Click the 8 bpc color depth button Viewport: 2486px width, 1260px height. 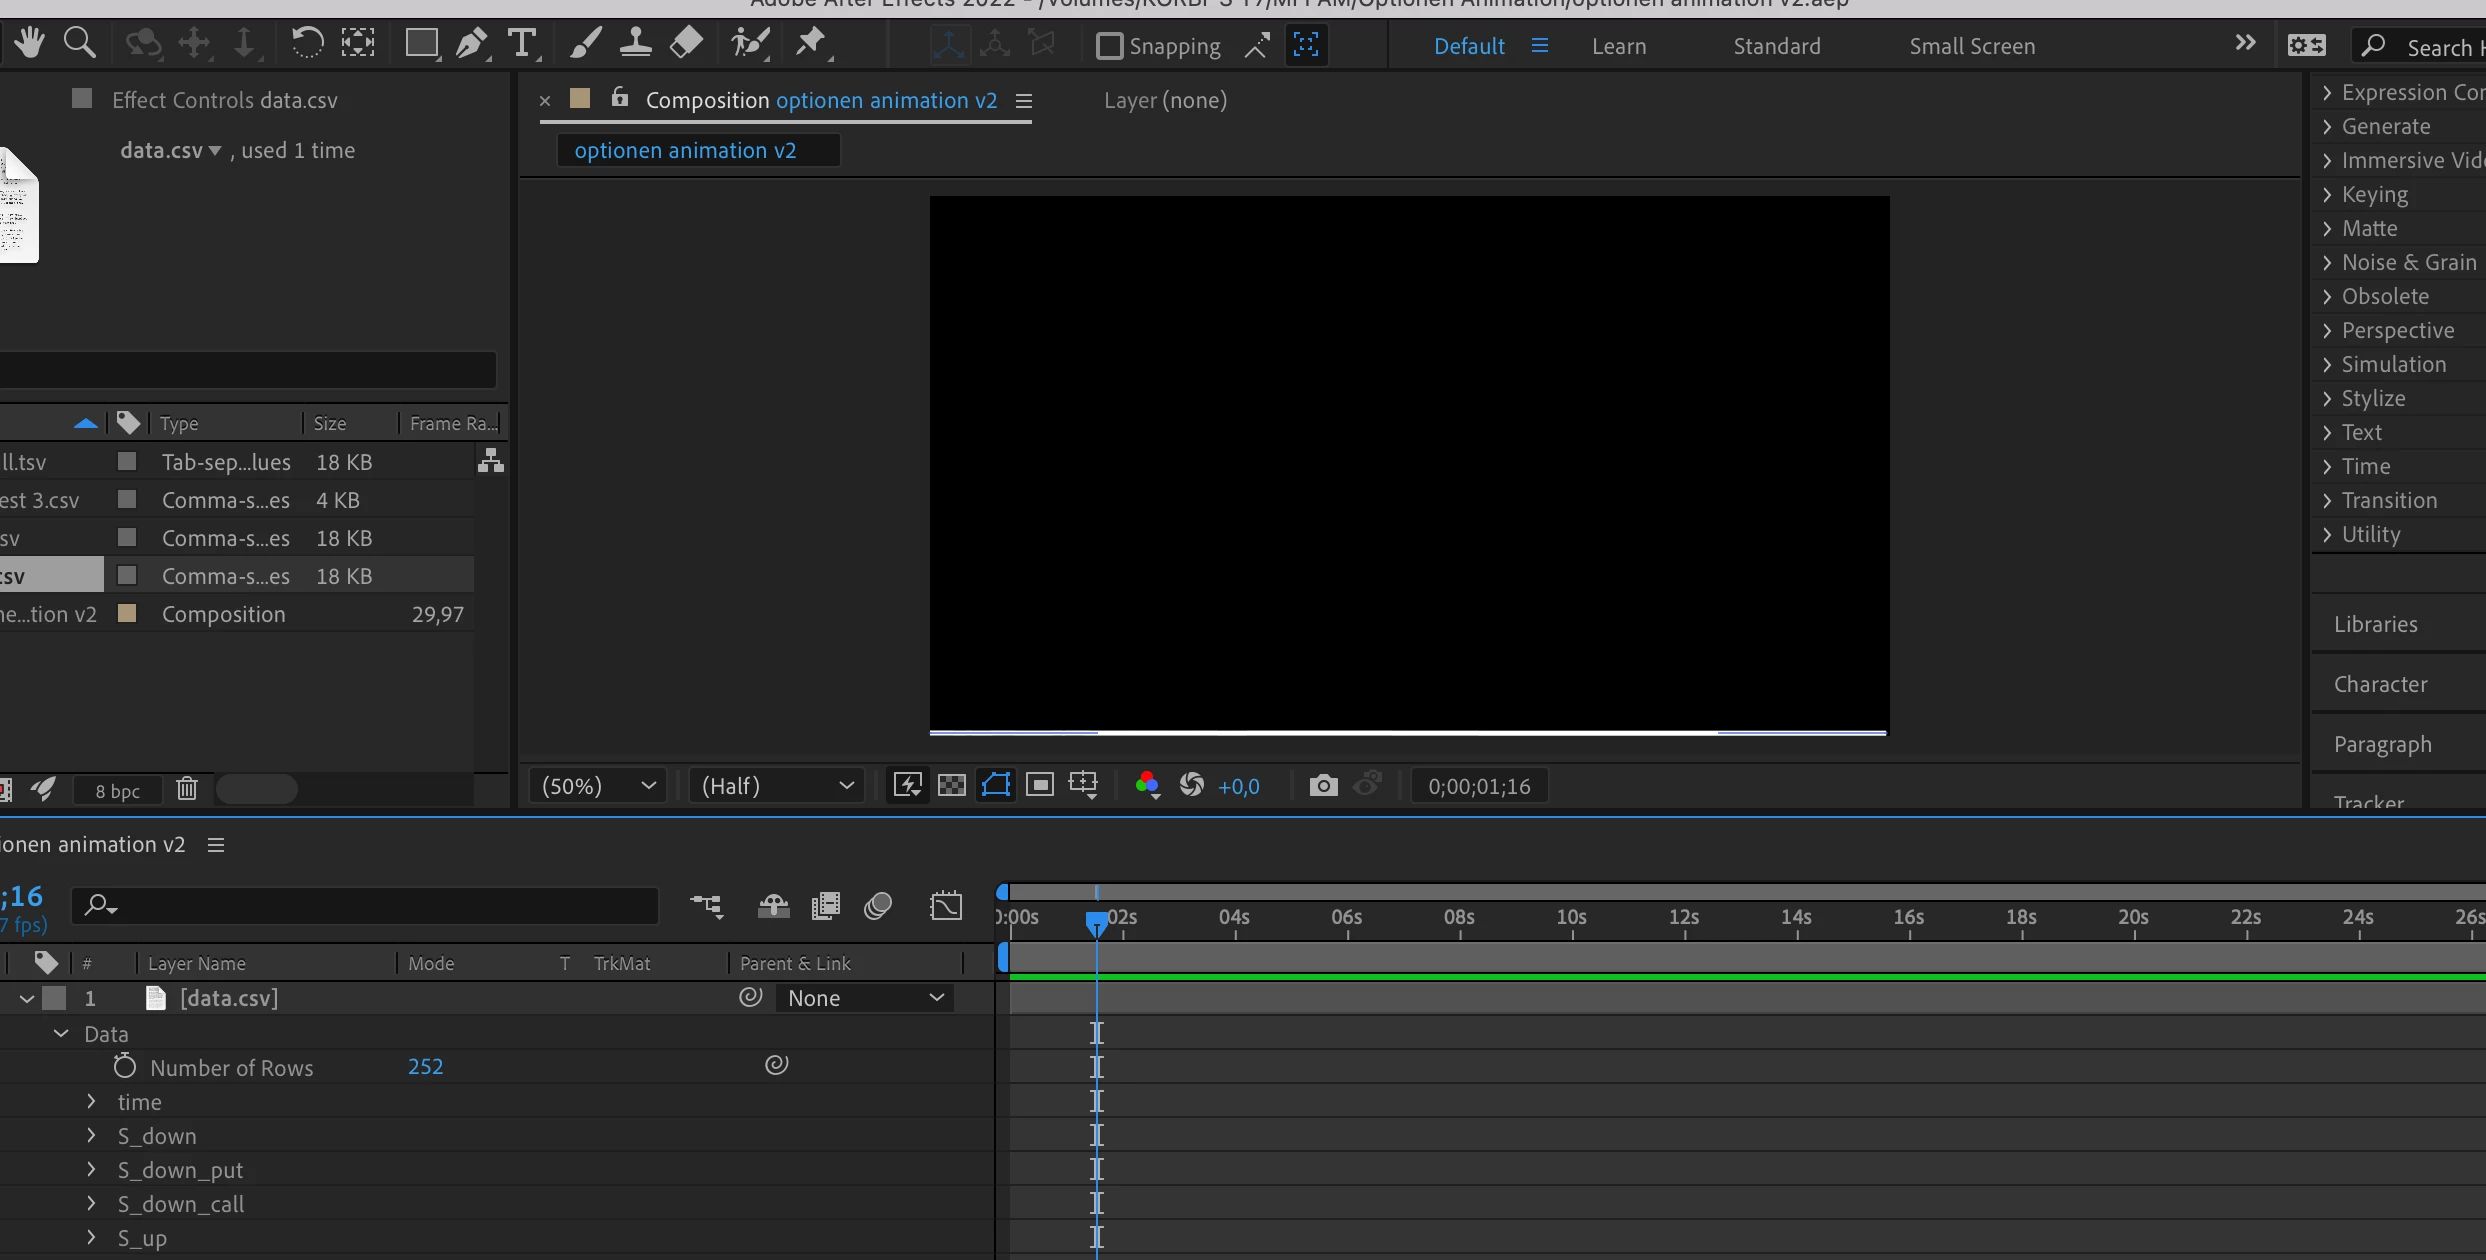(118, 791)
